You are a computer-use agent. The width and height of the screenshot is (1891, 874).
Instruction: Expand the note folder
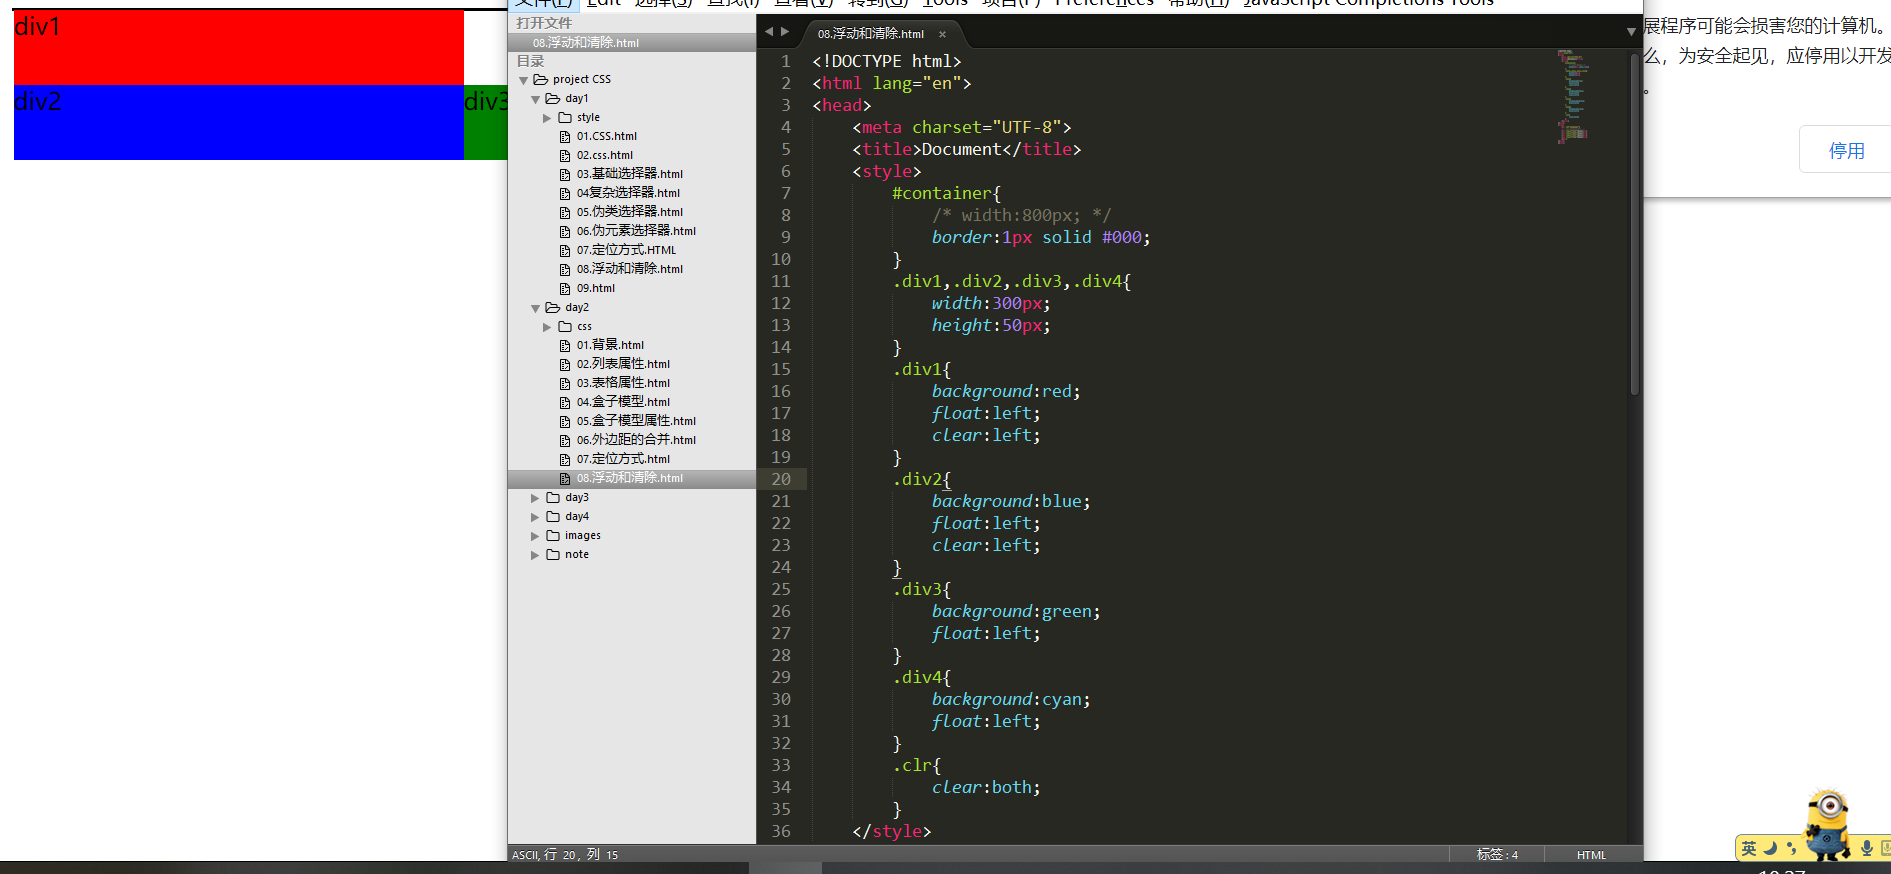[x=535, y=555]
